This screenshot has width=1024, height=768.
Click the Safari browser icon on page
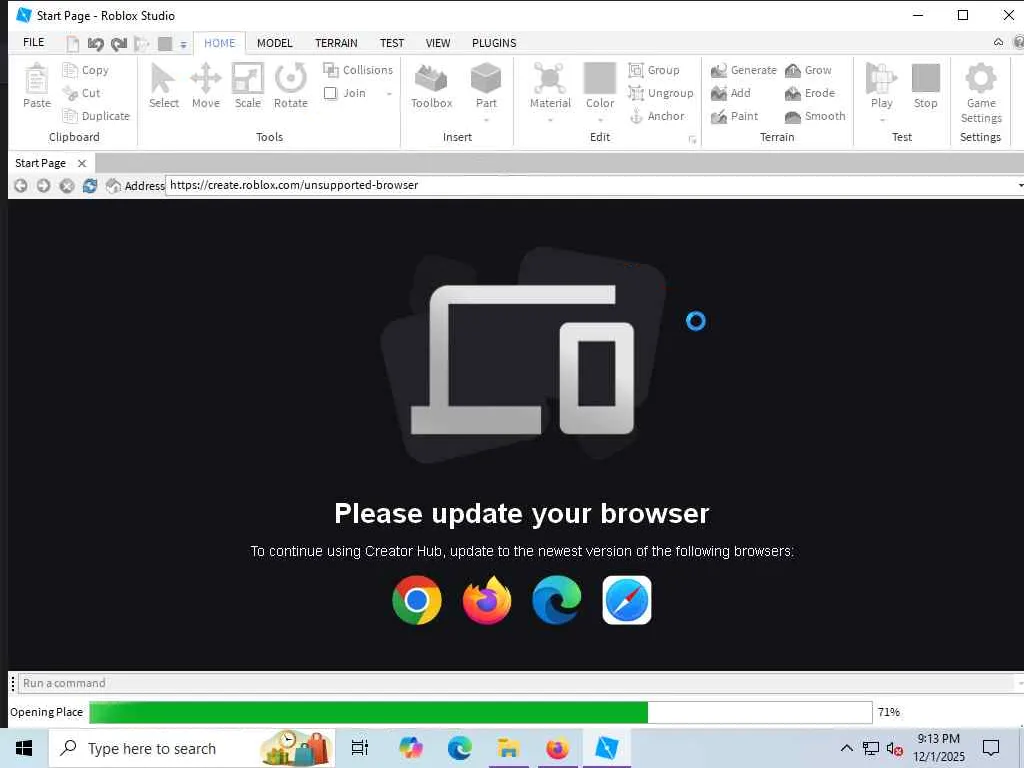click(626, 600)
